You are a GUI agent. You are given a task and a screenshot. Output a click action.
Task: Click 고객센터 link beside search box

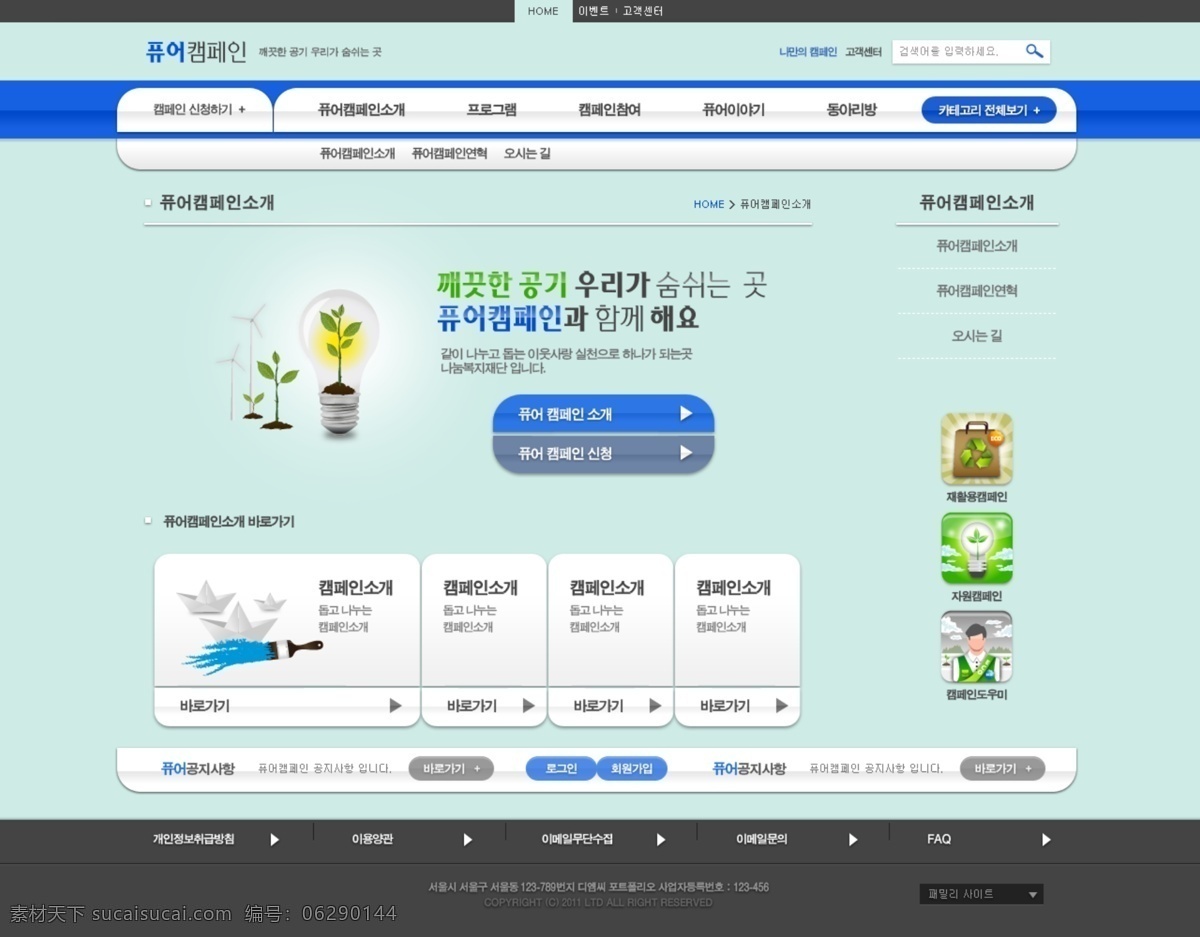[863, 52]
